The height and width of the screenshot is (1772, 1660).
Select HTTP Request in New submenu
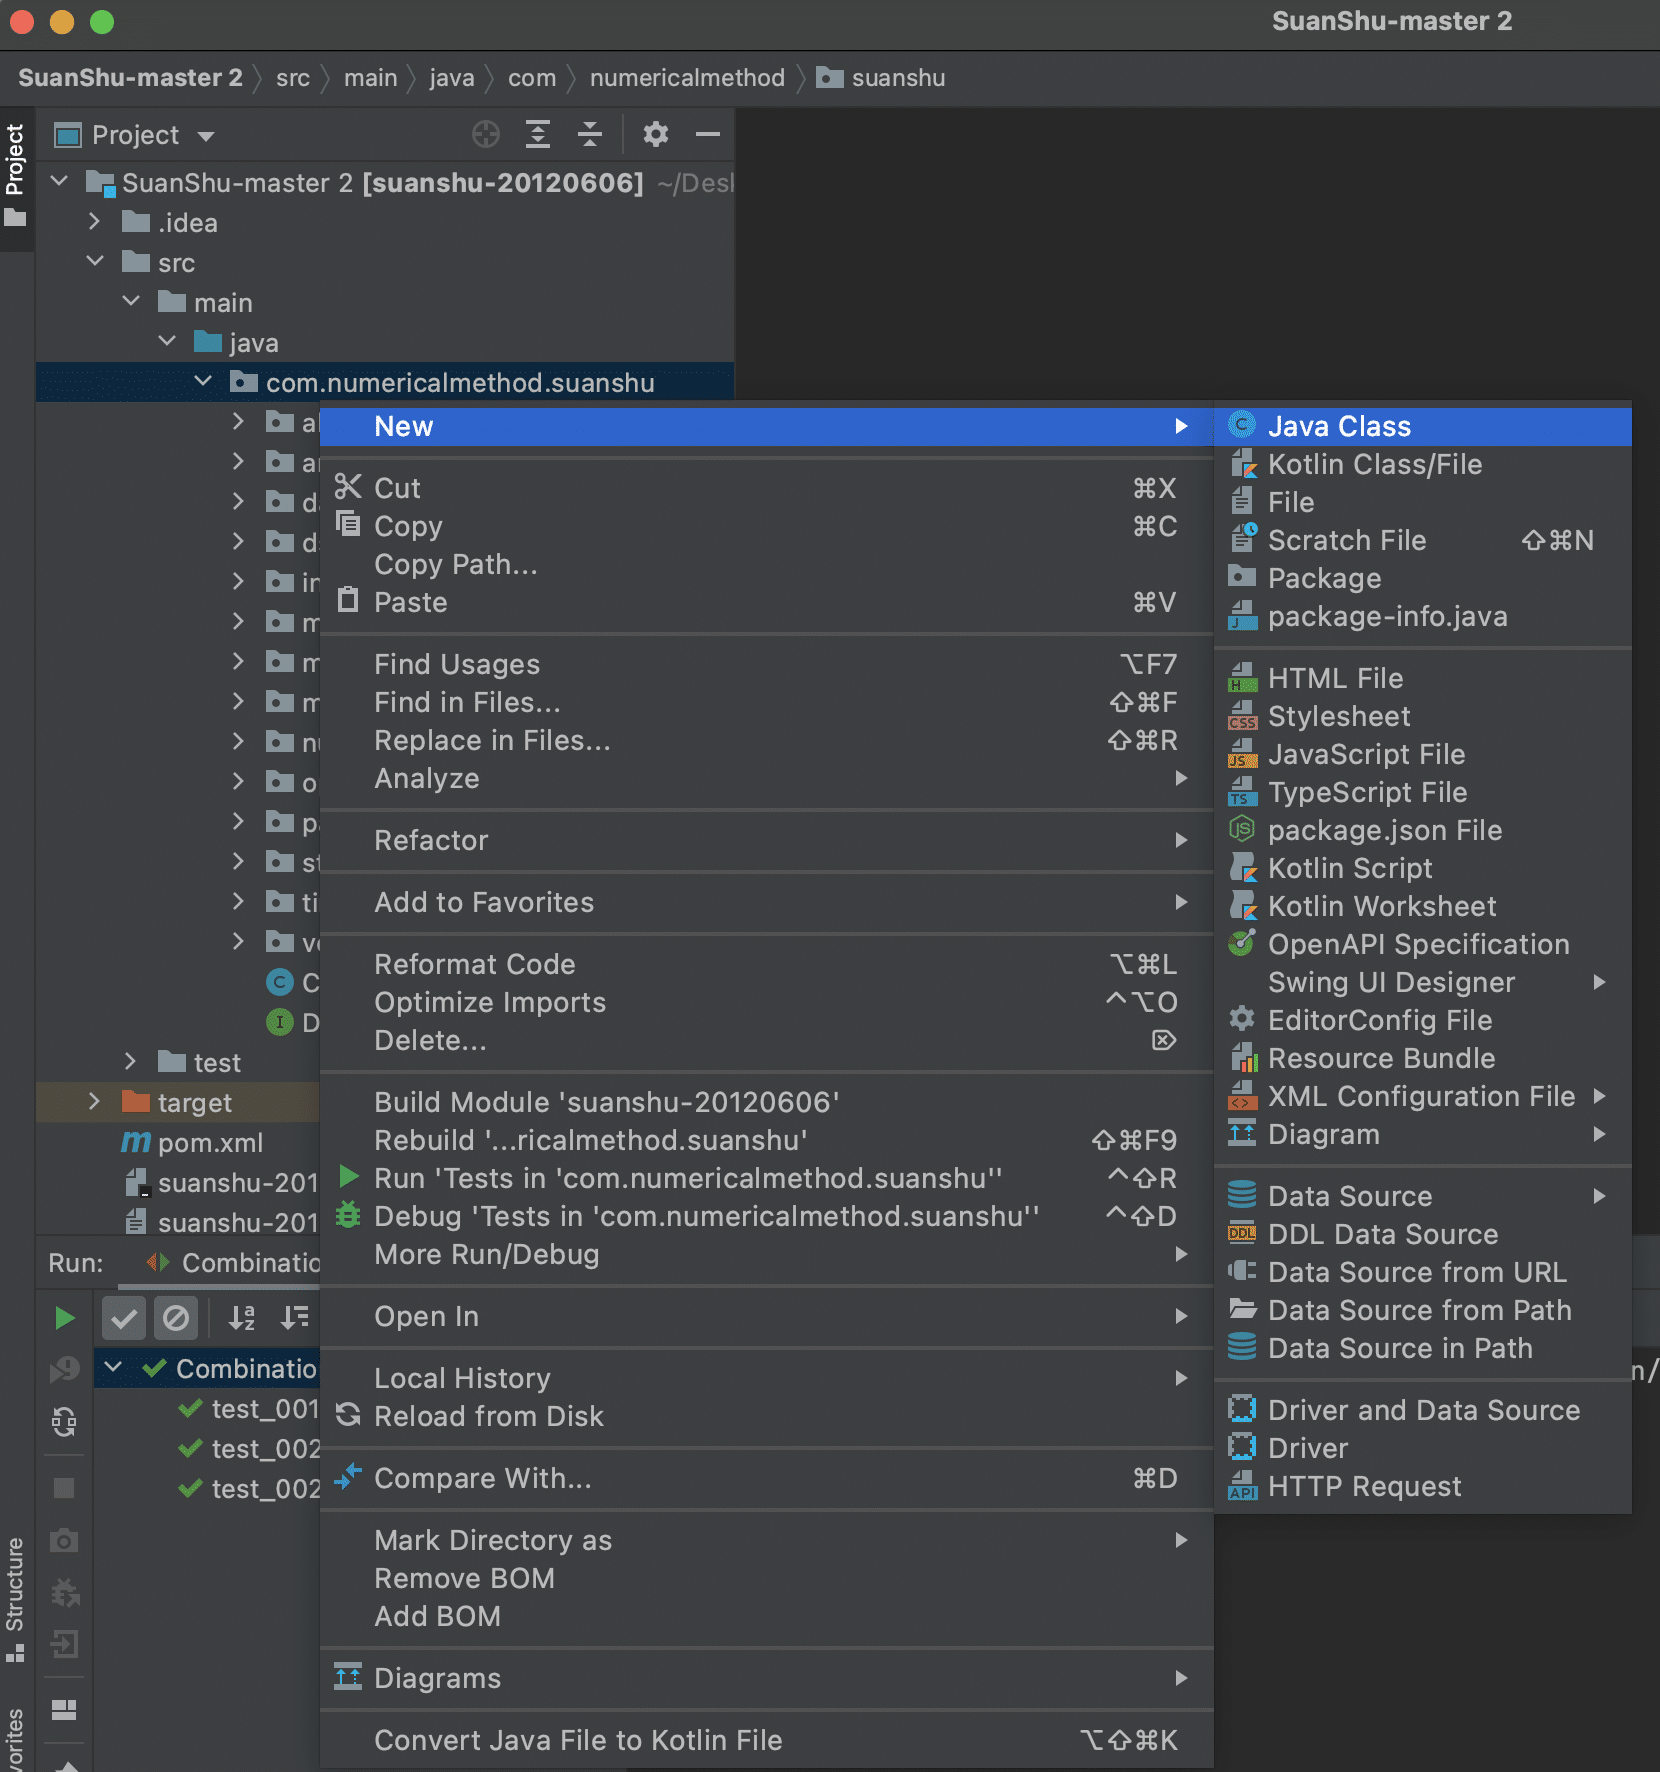1423,1486
